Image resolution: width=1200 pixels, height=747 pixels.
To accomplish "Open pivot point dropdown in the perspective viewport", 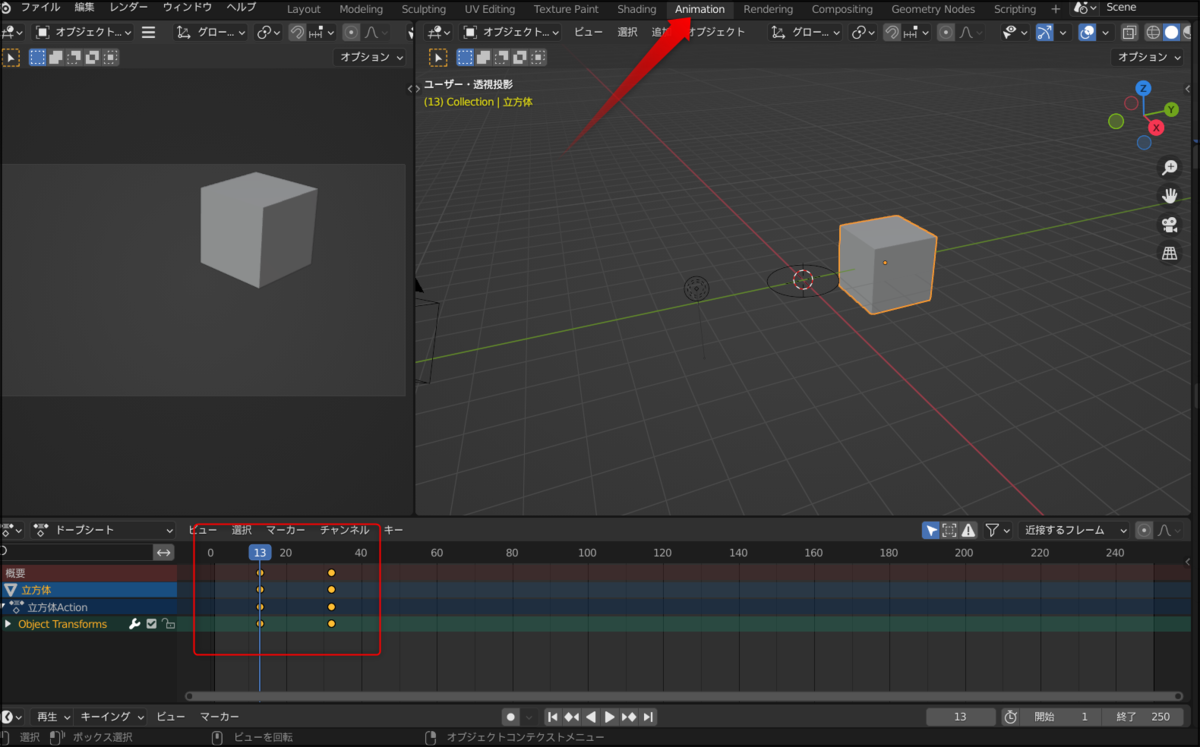I will click(863, 32).
